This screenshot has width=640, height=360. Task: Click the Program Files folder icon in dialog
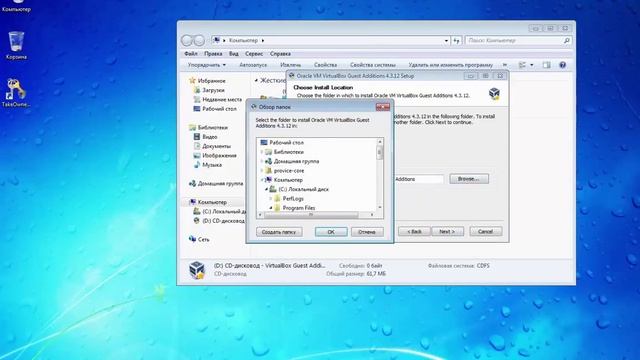[277, 208]
